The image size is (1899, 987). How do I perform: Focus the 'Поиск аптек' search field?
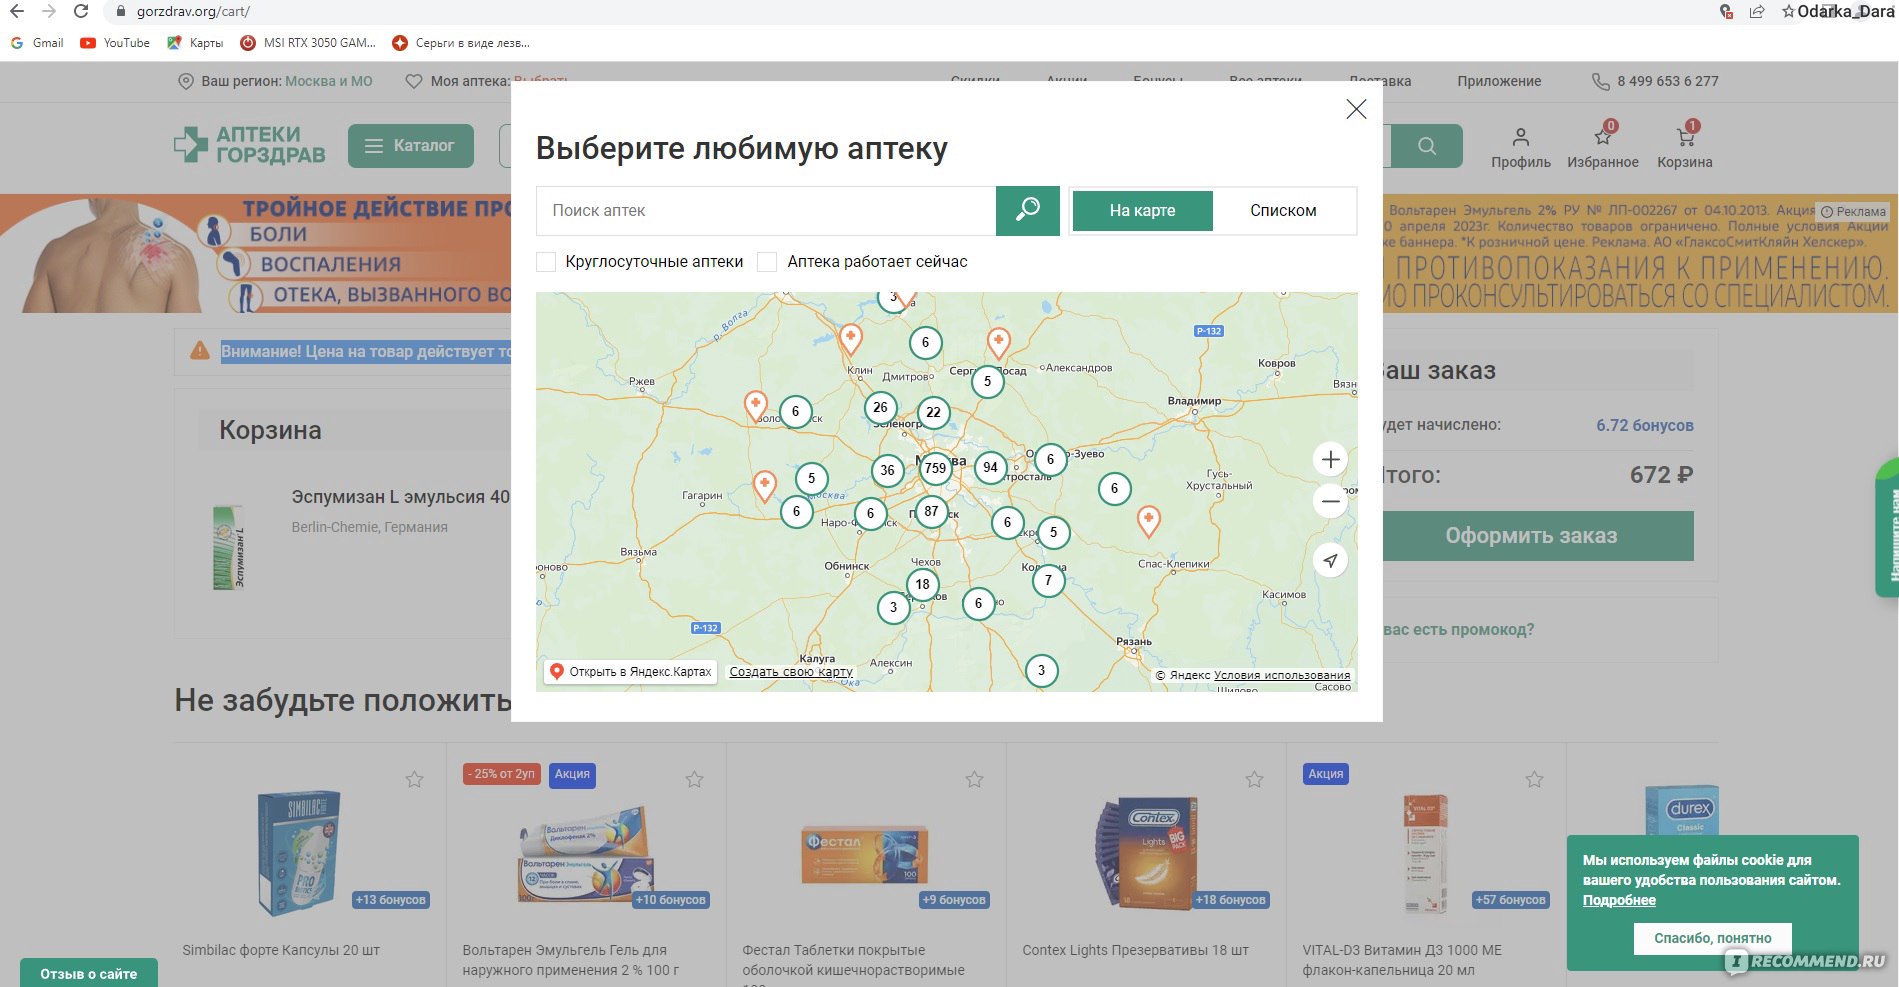(766, 211)
